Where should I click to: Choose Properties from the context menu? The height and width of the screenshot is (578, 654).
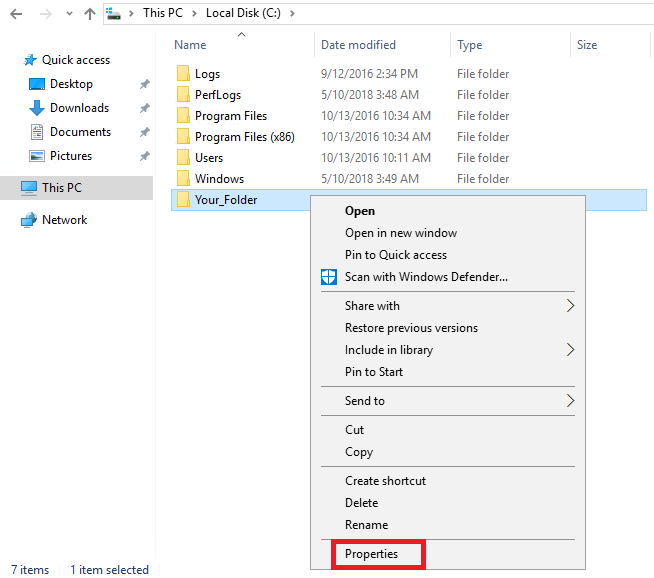click(x=371, y=554)
